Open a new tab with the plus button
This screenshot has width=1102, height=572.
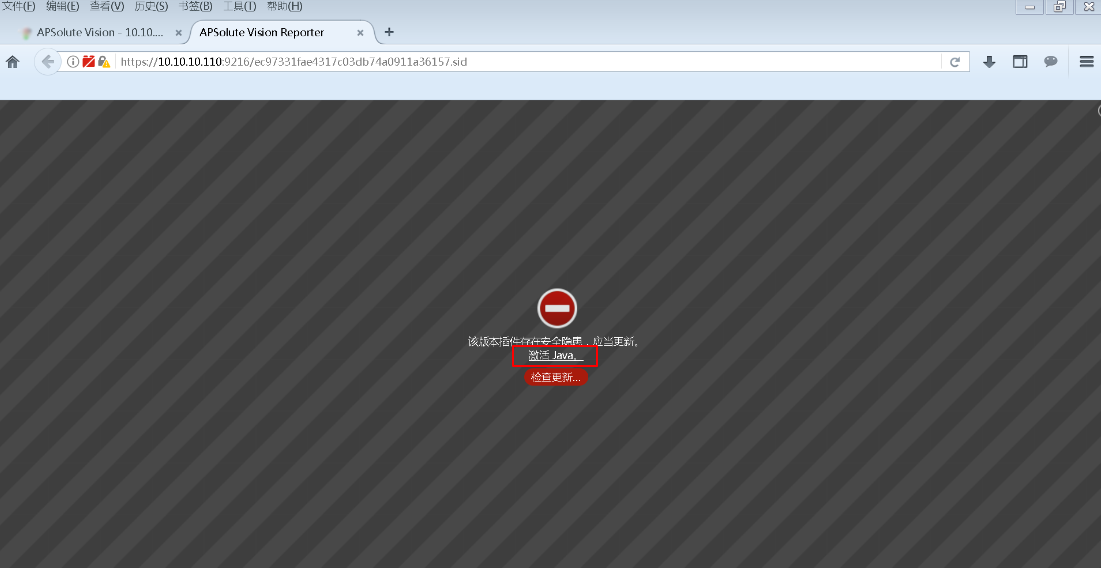click(x=389, y=32)
